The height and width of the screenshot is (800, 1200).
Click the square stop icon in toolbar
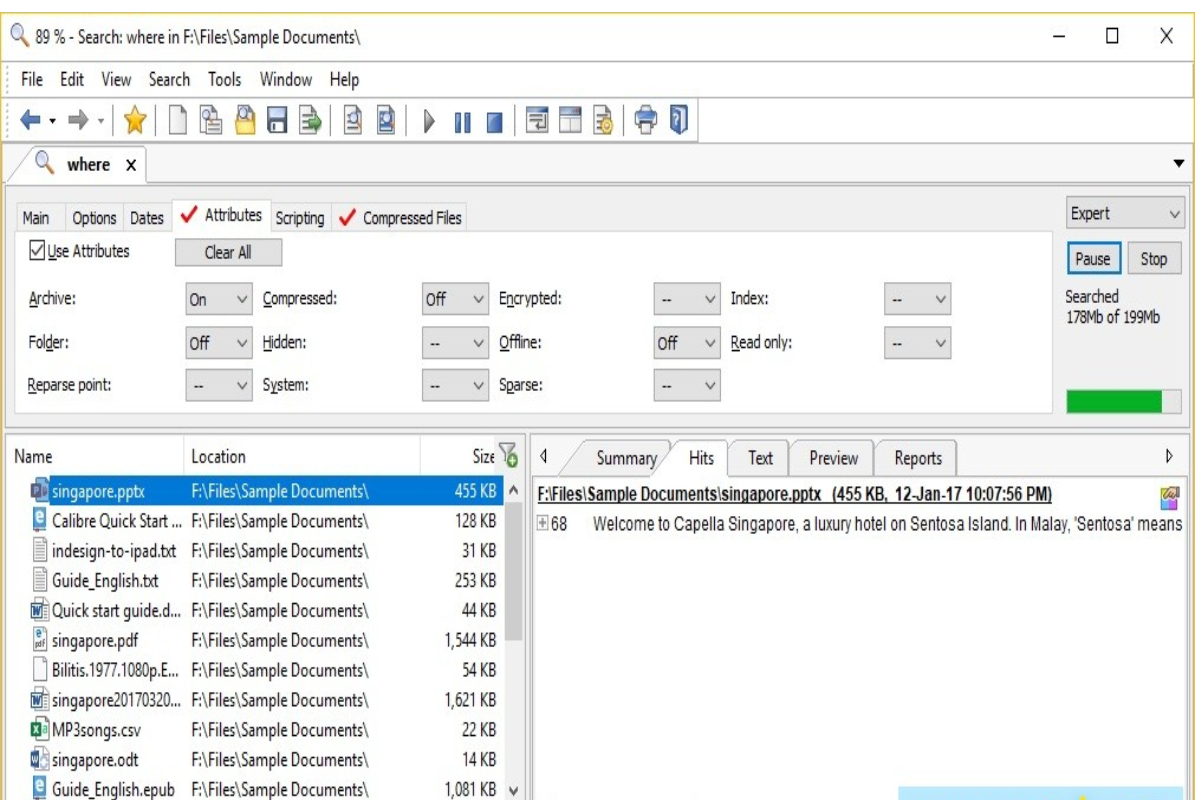coord(494,122)
